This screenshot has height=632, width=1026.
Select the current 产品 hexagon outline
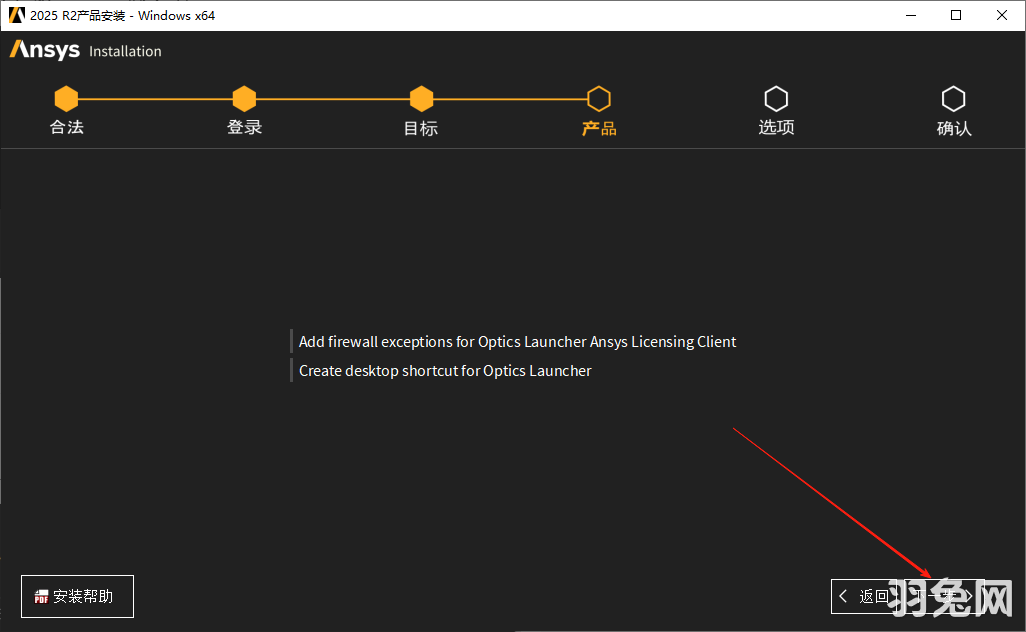598,99
